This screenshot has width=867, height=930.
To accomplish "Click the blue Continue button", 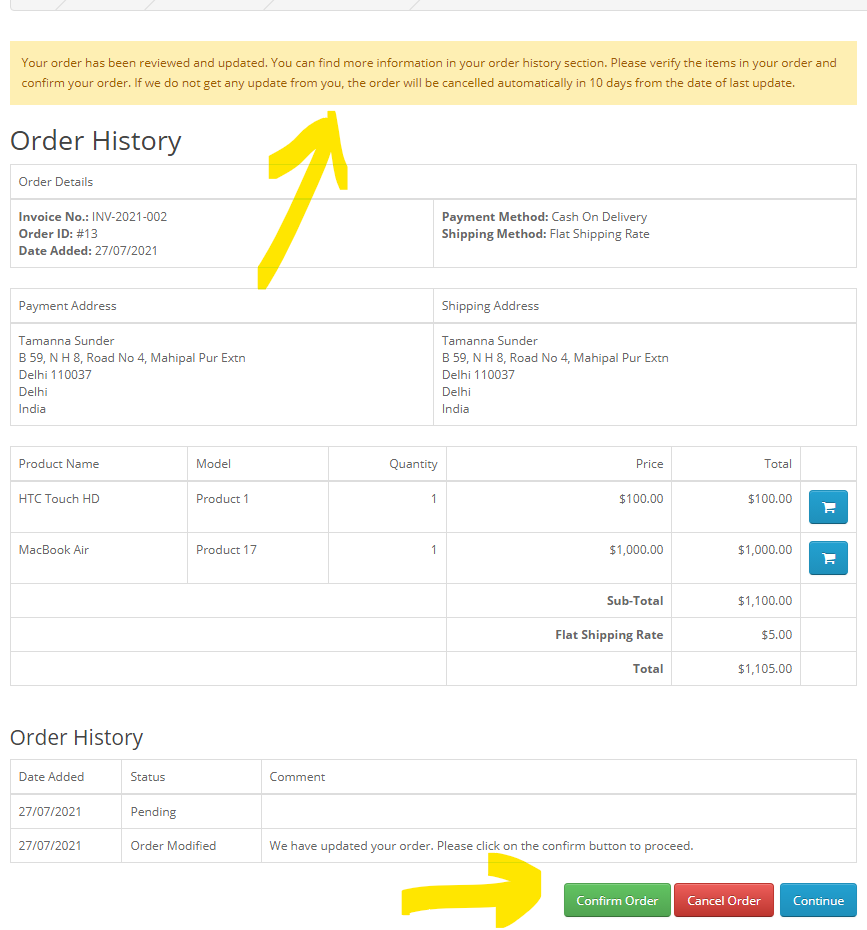I will coord(818,900).
